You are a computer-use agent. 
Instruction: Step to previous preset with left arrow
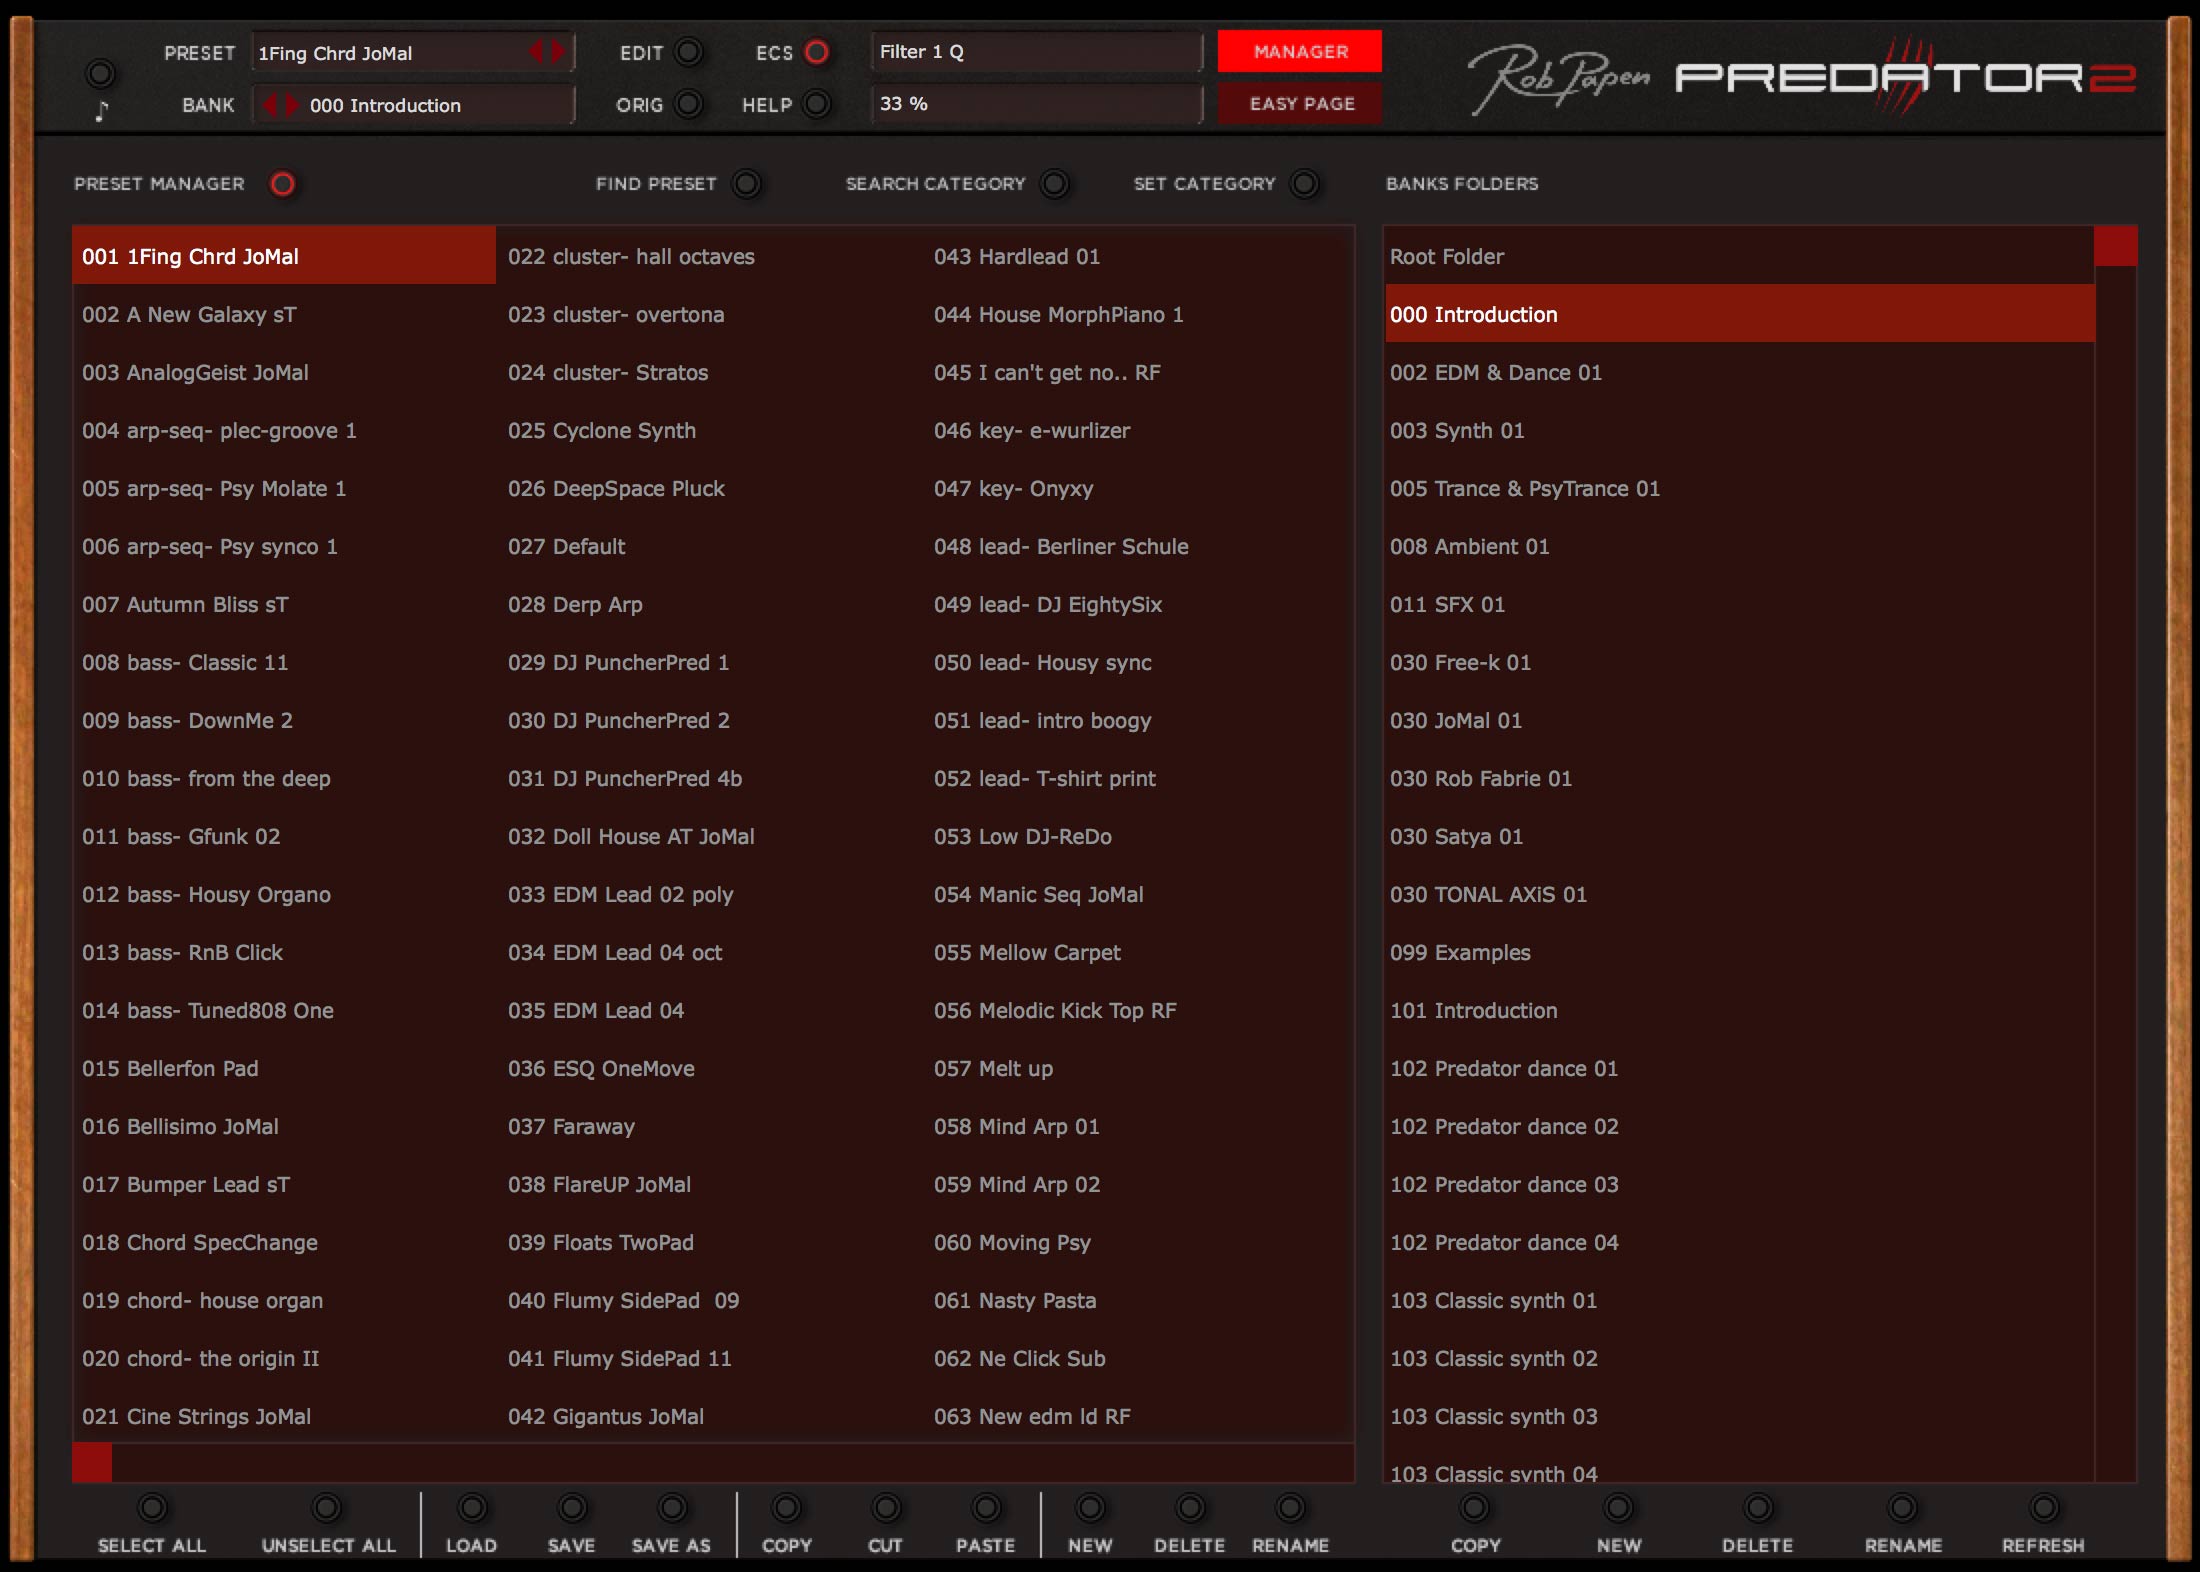(537, 52)
